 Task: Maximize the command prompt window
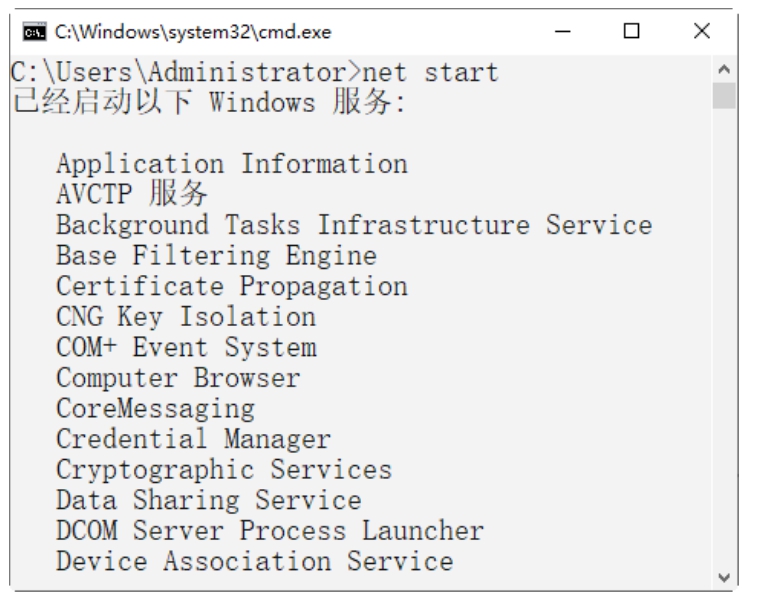point(632,33)
